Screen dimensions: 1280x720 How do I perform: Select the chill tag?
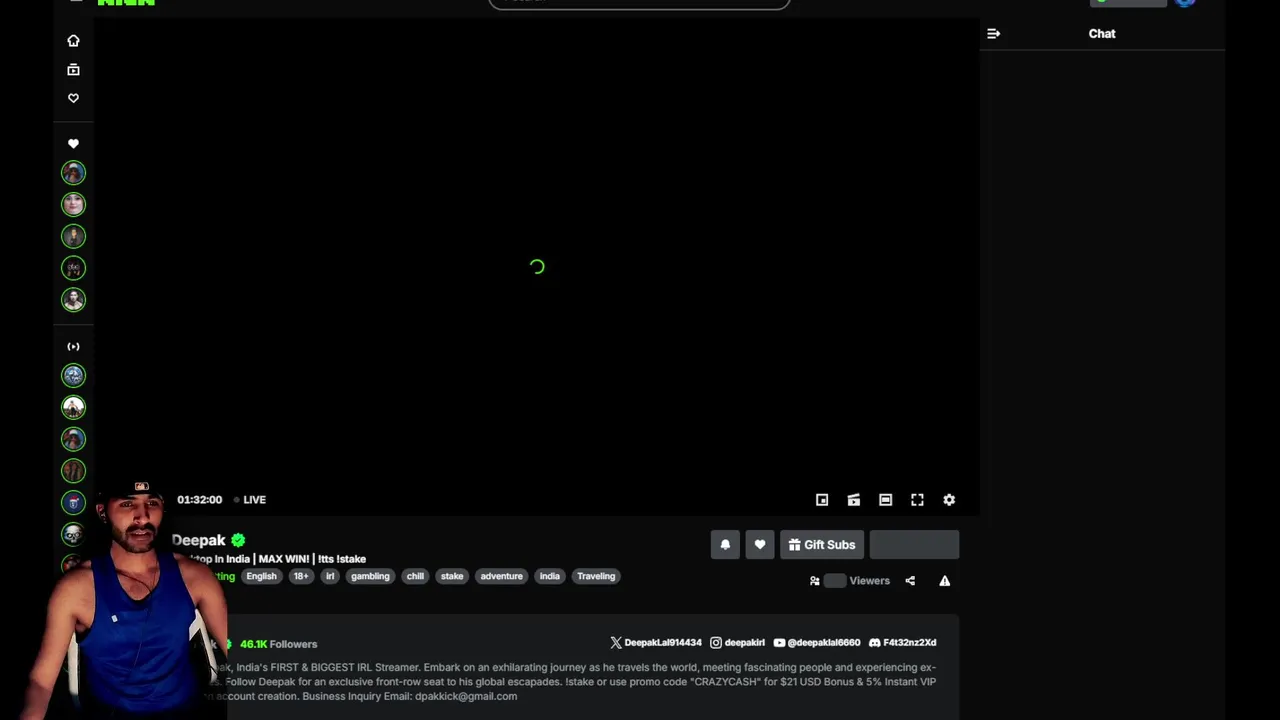click(x=415, y=576)
